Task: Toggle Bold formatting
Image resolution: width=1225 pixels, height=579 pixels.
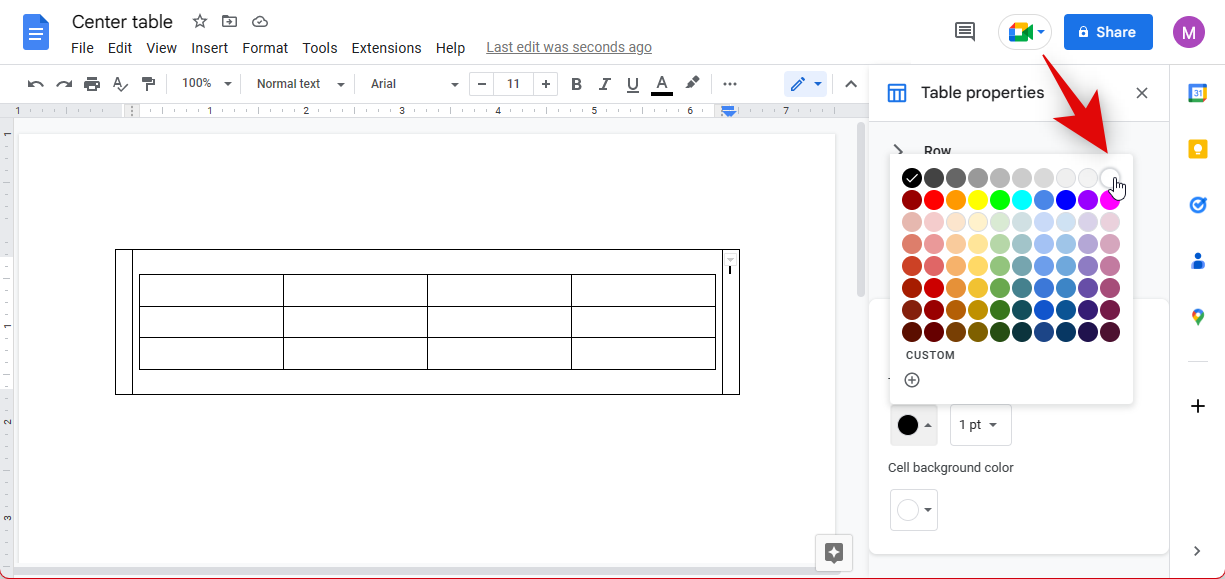Action: coord(576,84)
